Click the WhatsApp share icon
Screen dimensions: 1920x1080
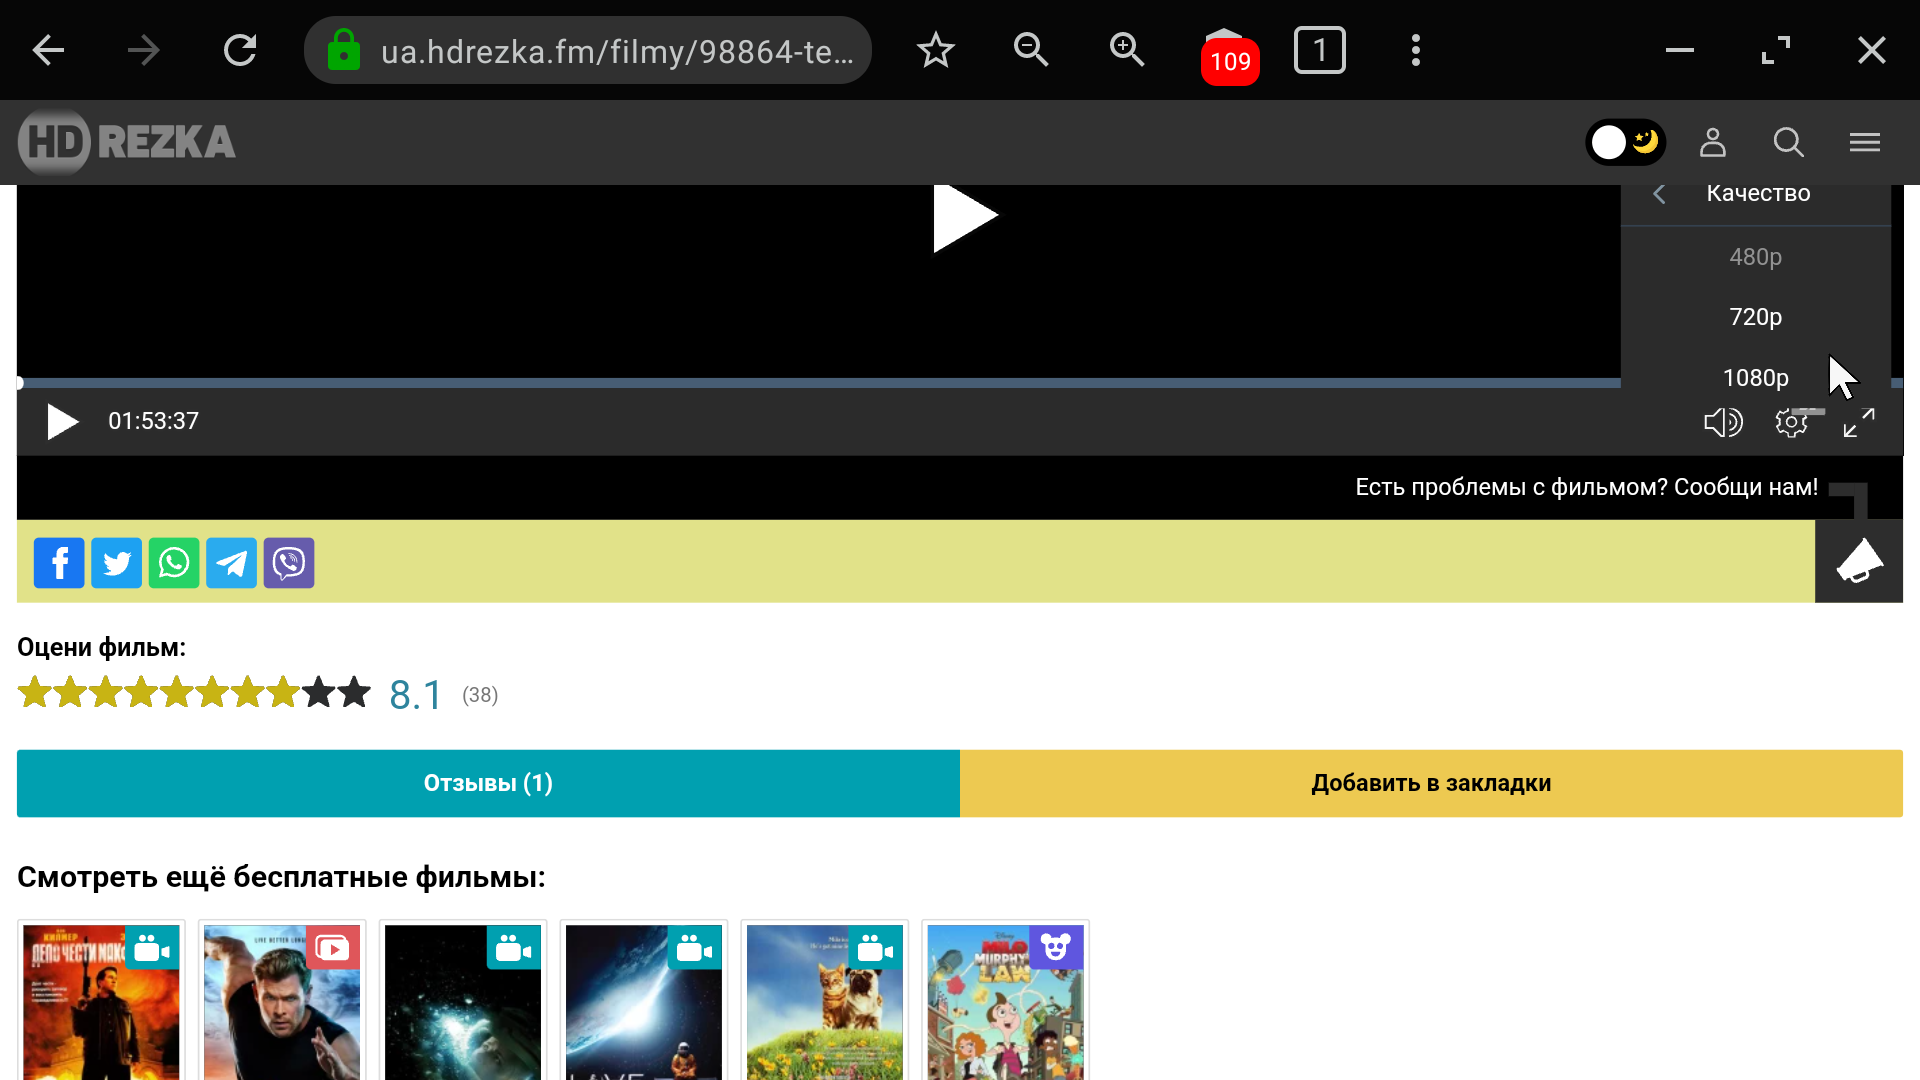pos(174,563)
